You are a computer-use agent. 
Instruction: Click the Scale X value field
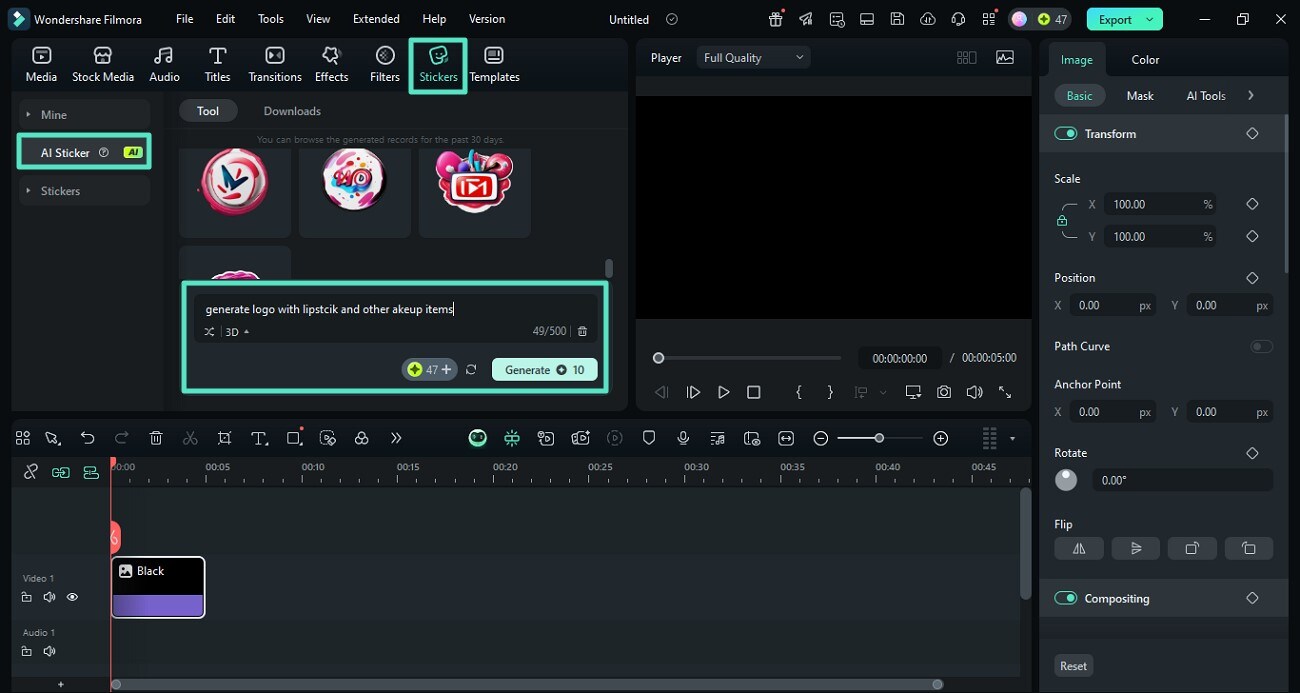tap(1162, 204)
